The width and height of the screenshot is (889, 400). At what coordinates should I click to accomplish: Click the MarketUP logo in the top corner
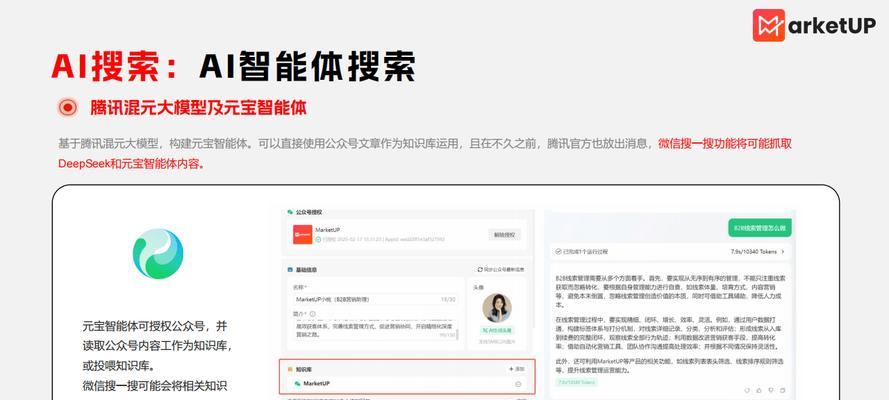[x=814, y=25]
